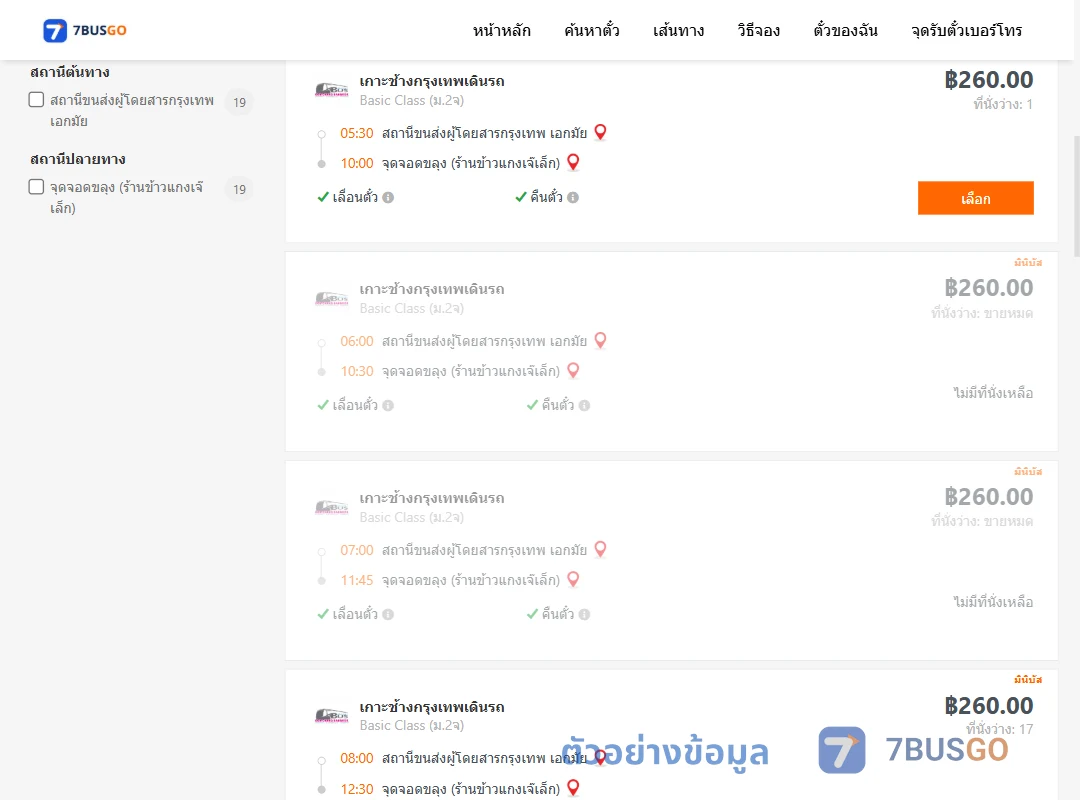Open map pin for 05:30 Ekkamai departure
This screenshot has height=800, width=1080.
click(601, 132)
